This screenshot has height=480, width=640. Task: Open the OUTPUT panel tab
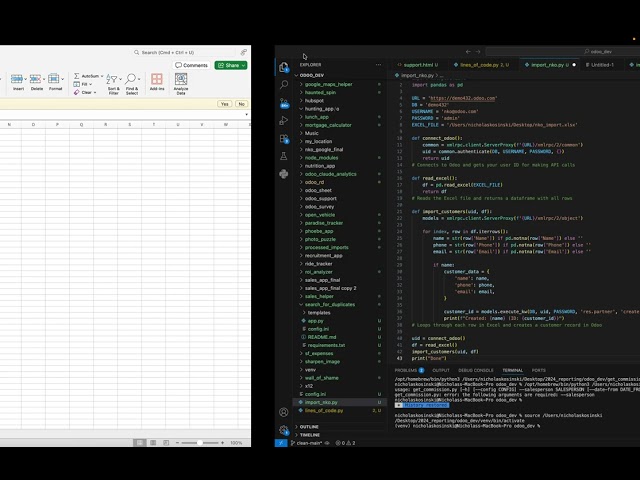coord(441,370)
